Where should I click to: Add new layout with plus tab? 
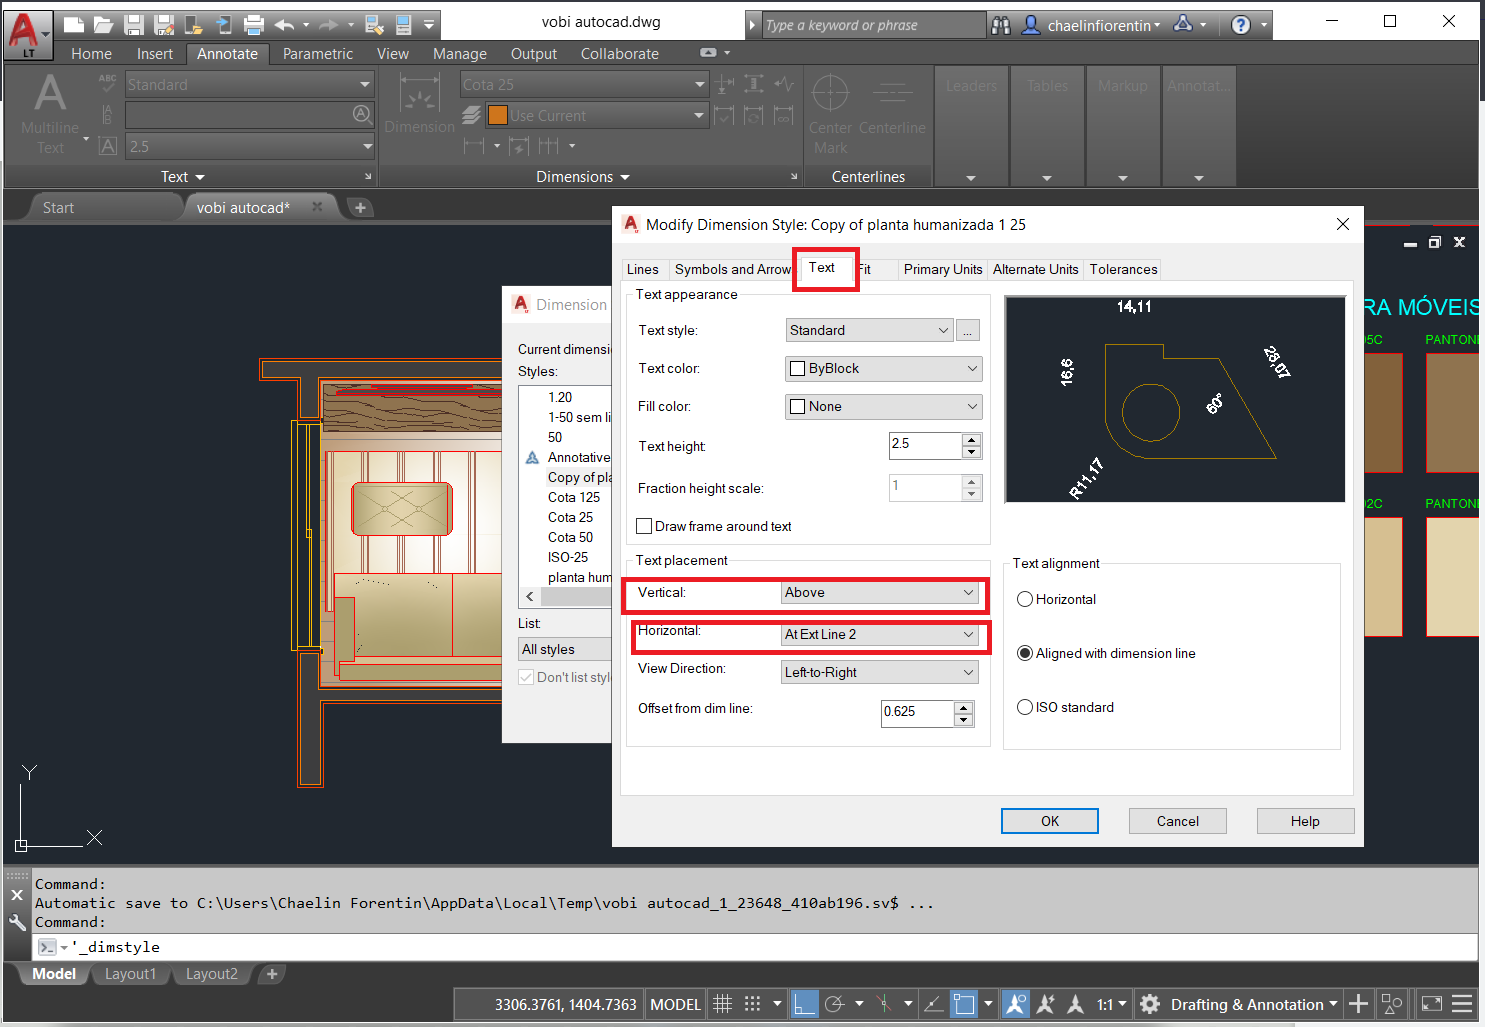tap(271, 974)
